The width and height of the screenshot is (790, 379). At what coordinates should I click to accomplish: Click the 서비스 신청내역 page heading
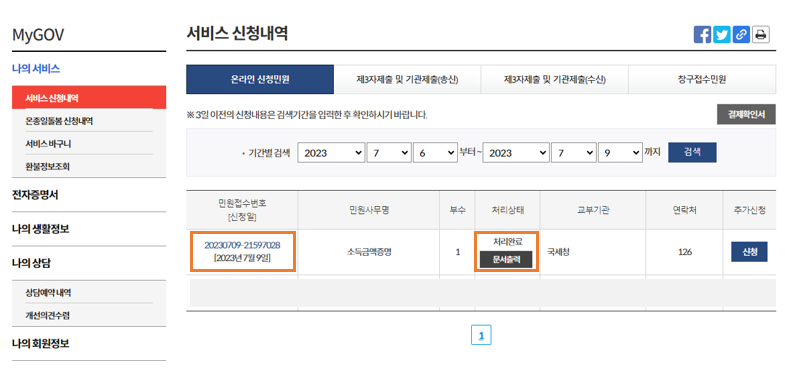click(237, 34)
